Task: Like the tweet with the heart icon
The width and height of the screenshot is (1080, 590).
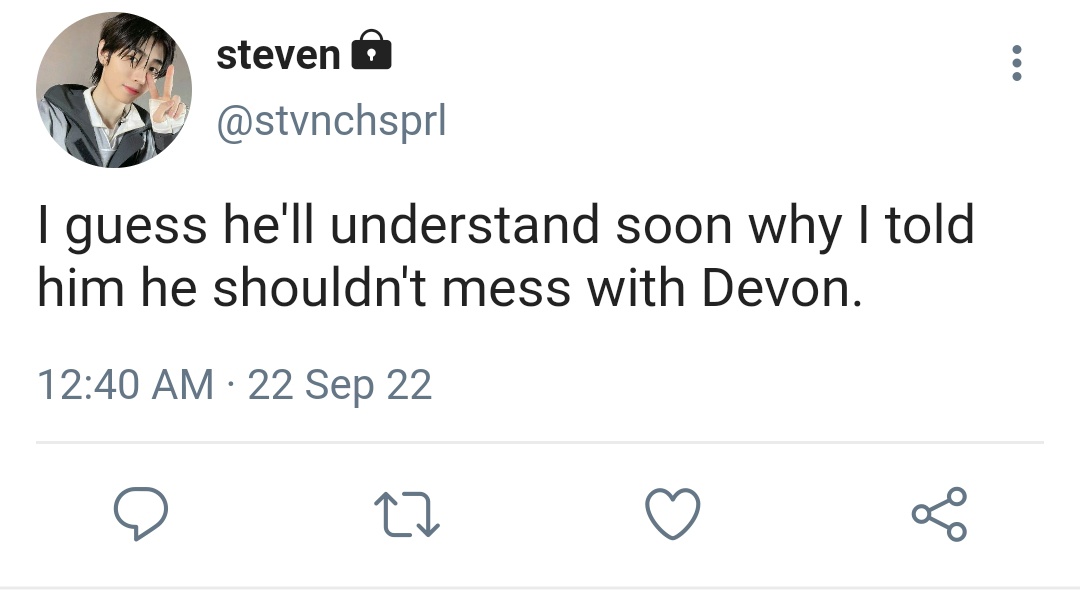Action: [x=673, y=514]
